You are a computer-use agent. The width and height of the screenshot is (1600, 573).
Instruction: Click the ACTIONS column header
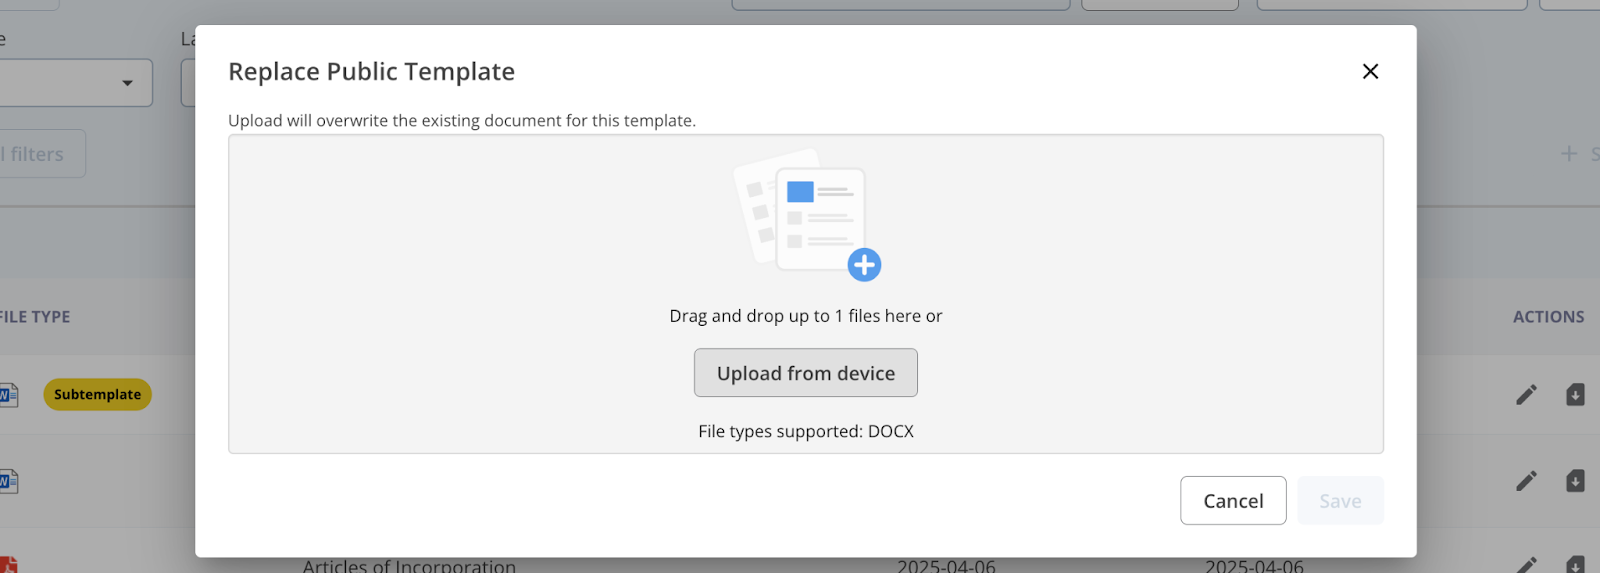click(x=1548, y=317)
